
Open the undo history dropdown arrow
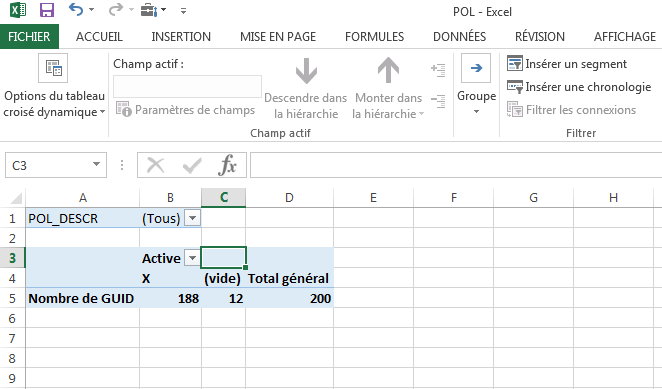coord(92,10)
